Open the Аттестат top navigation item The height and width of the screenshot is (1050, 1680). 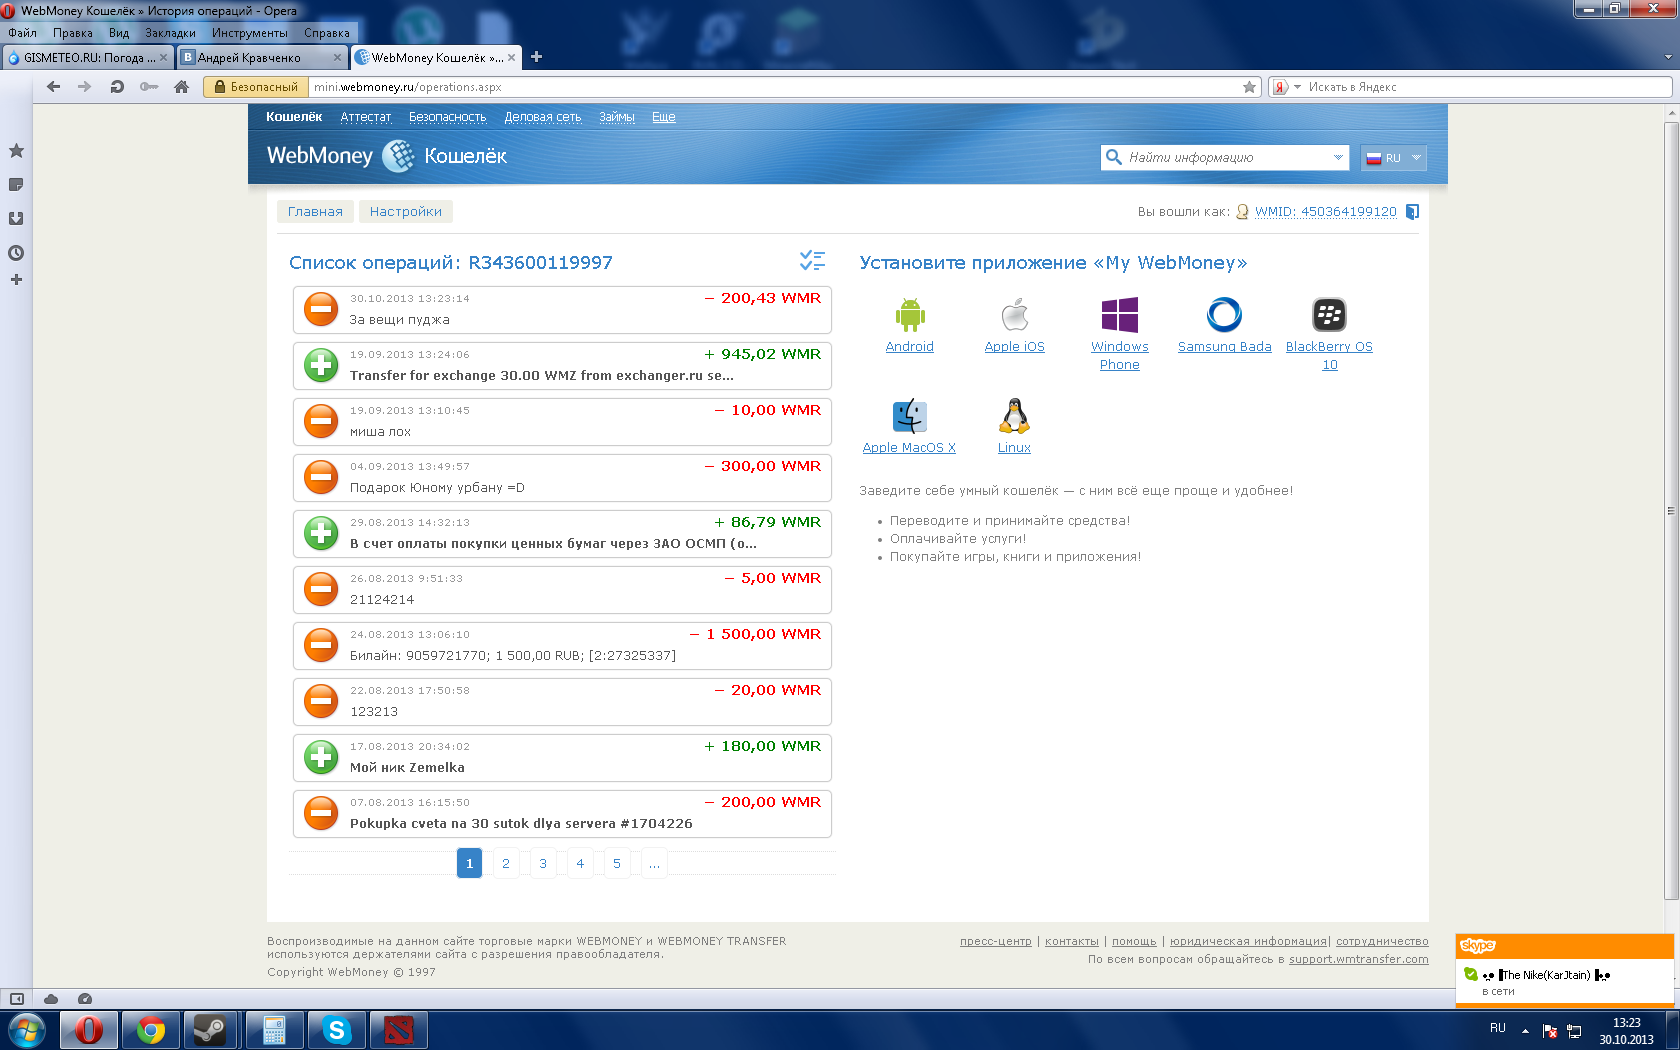(366, 117)
